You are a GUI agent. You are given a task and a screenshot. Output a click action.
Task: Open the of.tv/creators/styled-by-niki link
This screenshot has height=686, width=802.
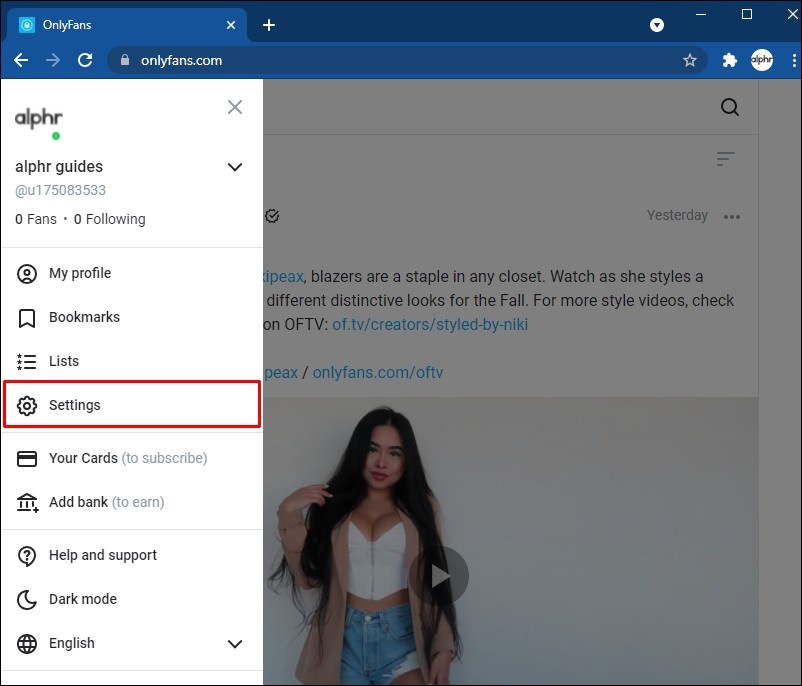point(430,325)
